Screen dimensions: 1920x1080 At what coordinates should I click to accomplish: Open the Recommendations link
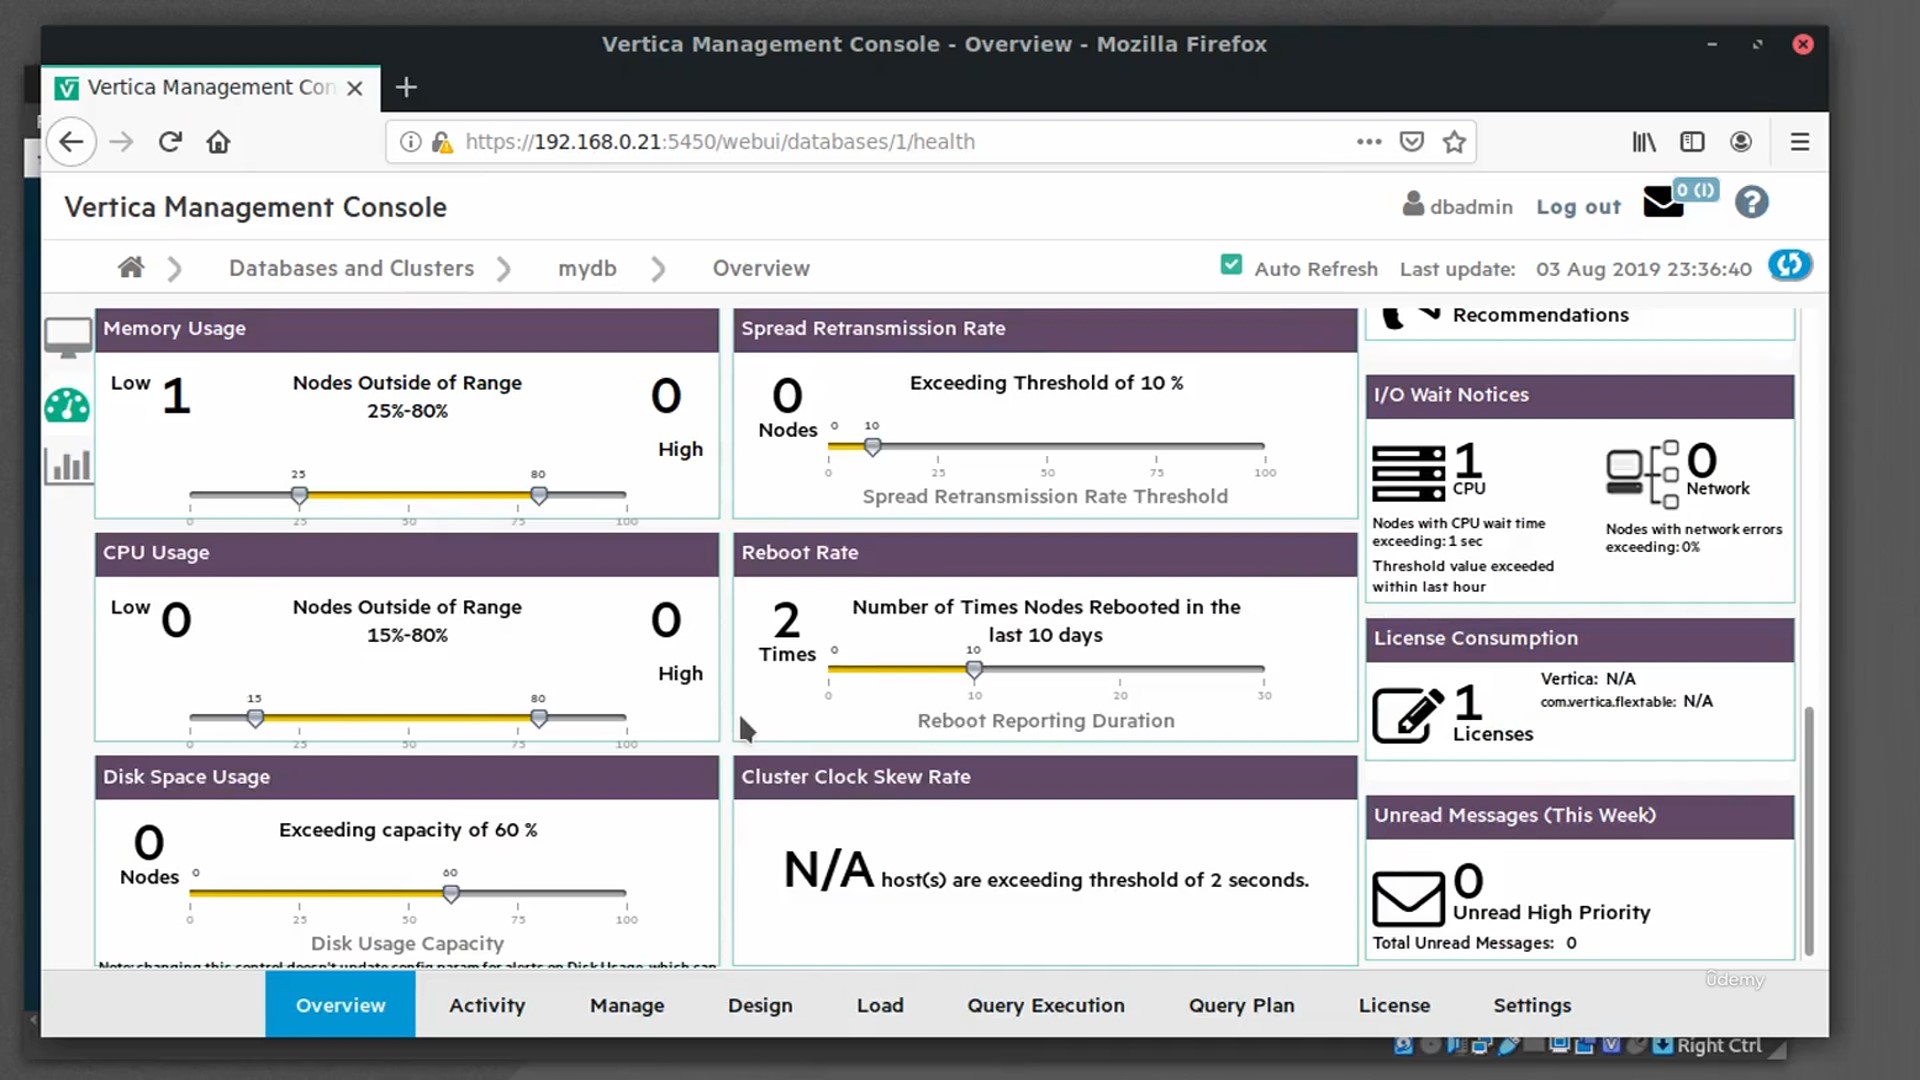pos(1540,315)
